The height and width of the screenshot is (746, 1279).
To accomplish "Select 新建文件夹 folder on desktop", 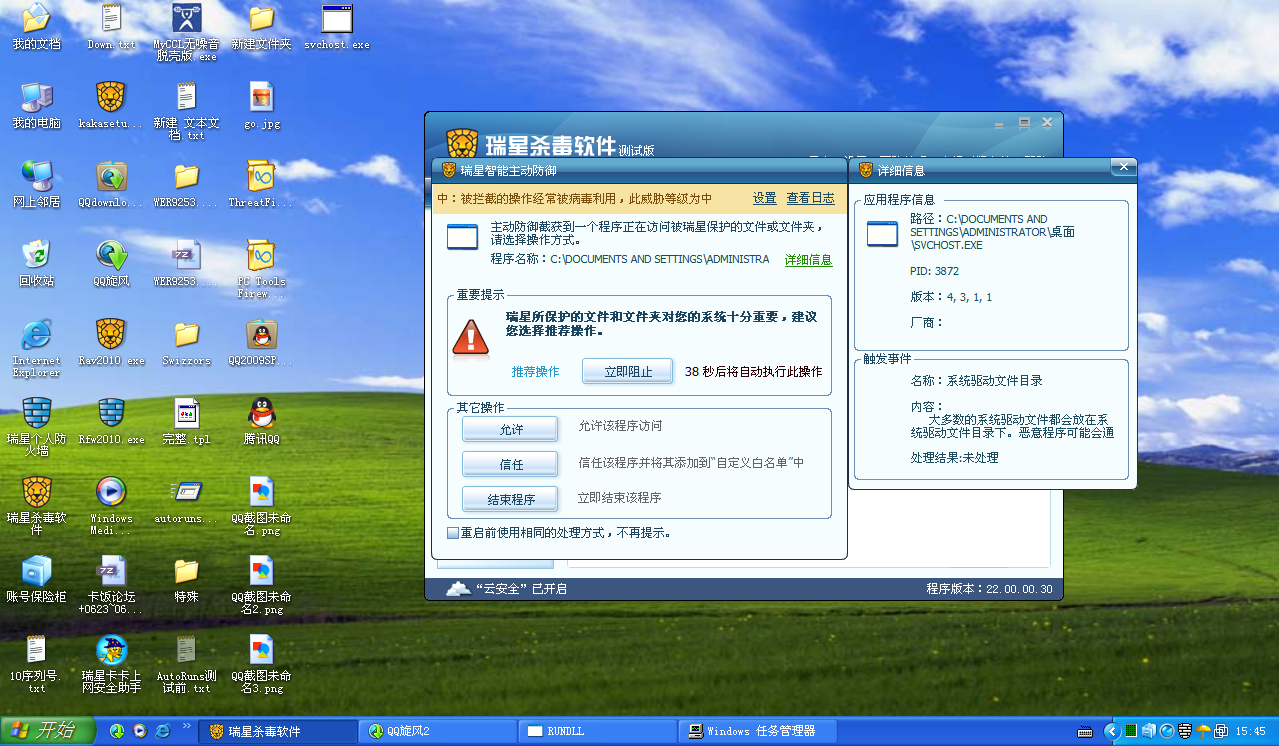I will [x=261, y=28].
